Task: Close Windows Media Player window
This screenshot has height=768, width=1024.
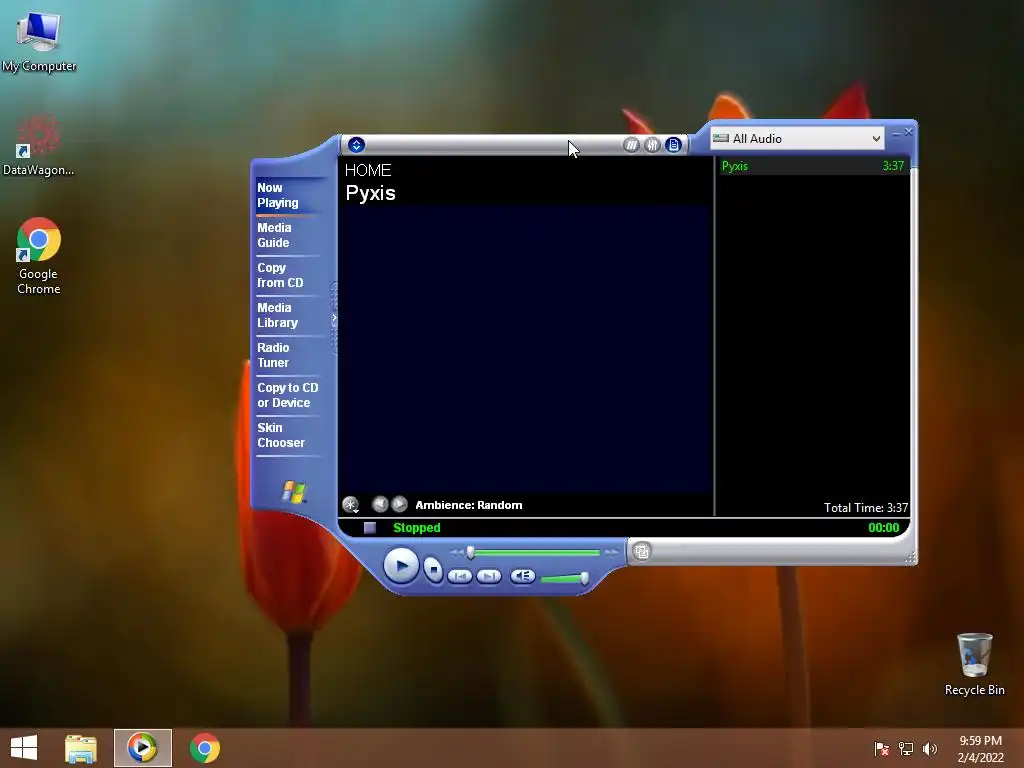Action: (x=908, y=132)
